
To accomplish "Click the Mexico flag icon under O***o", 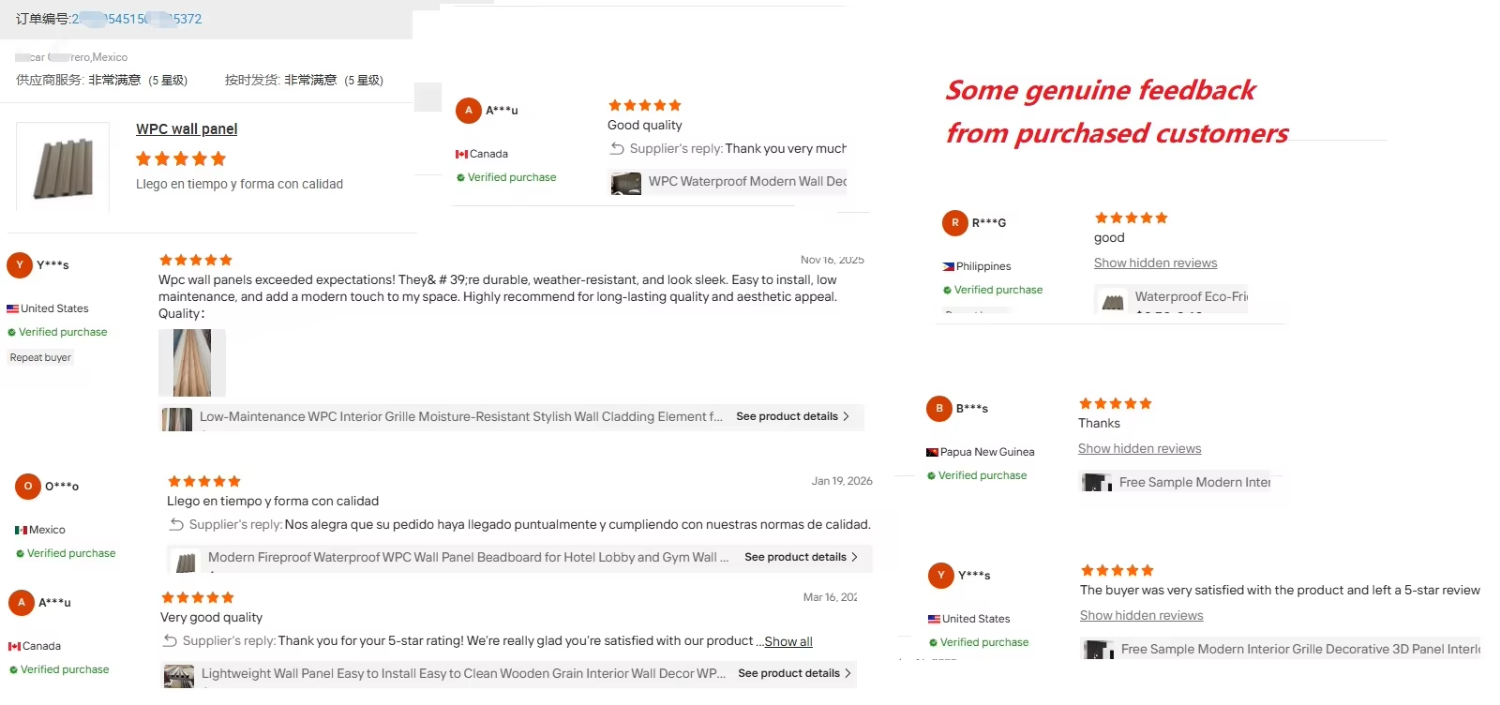I will tap(21, 530).
